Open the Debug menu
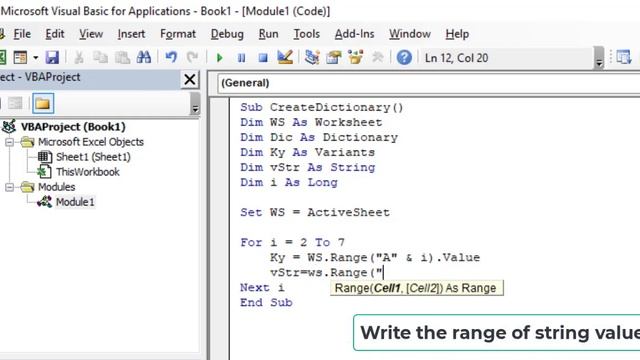 [x=227, y=34]
